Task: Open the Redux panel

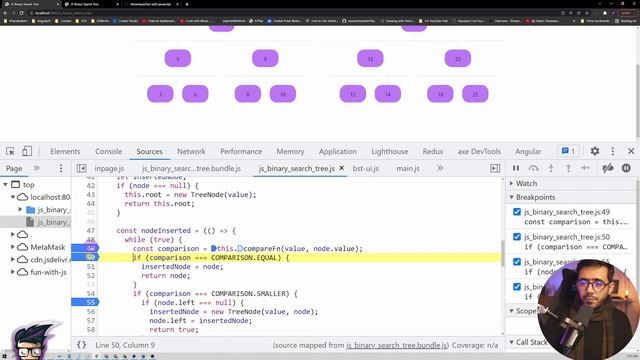Action: pos(433,151)
